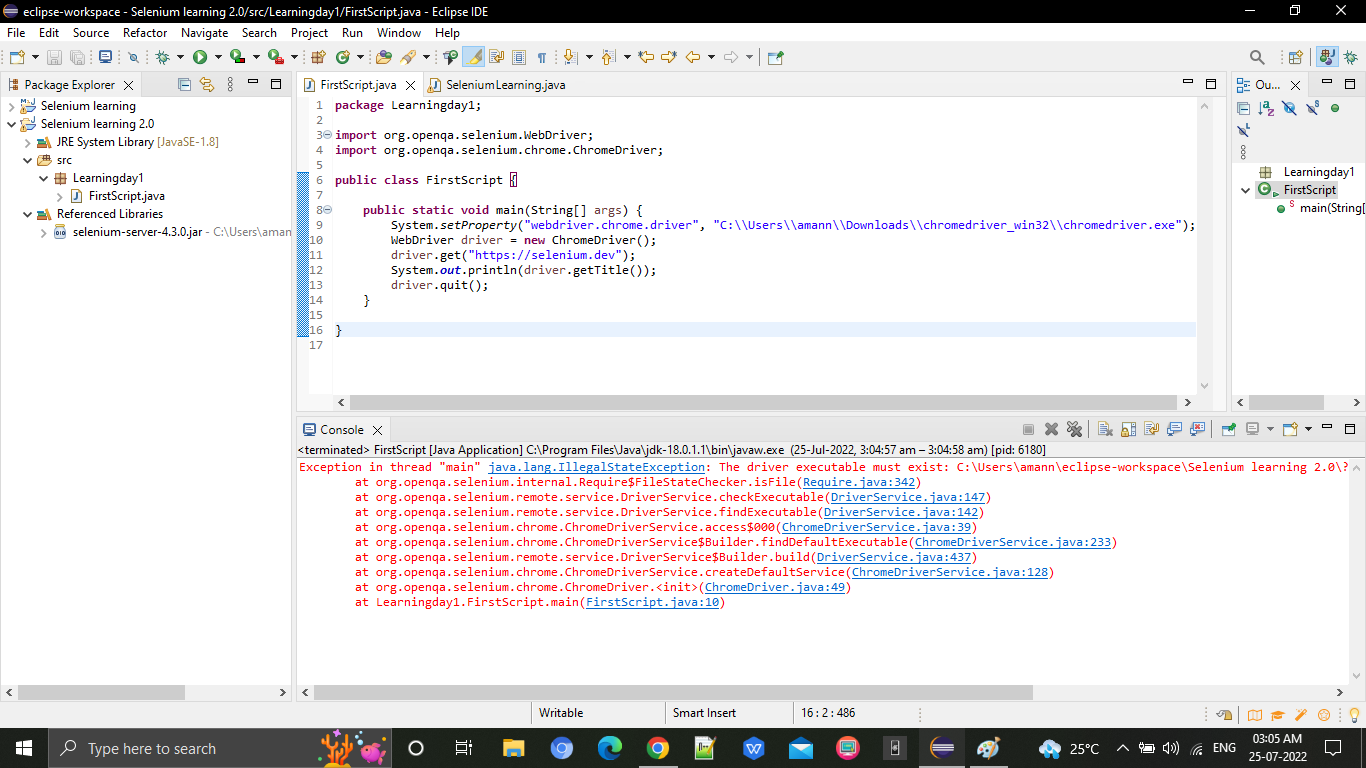
Task: Toggle Scroll Lock in Console toolbar
Action: point(1128,429)
